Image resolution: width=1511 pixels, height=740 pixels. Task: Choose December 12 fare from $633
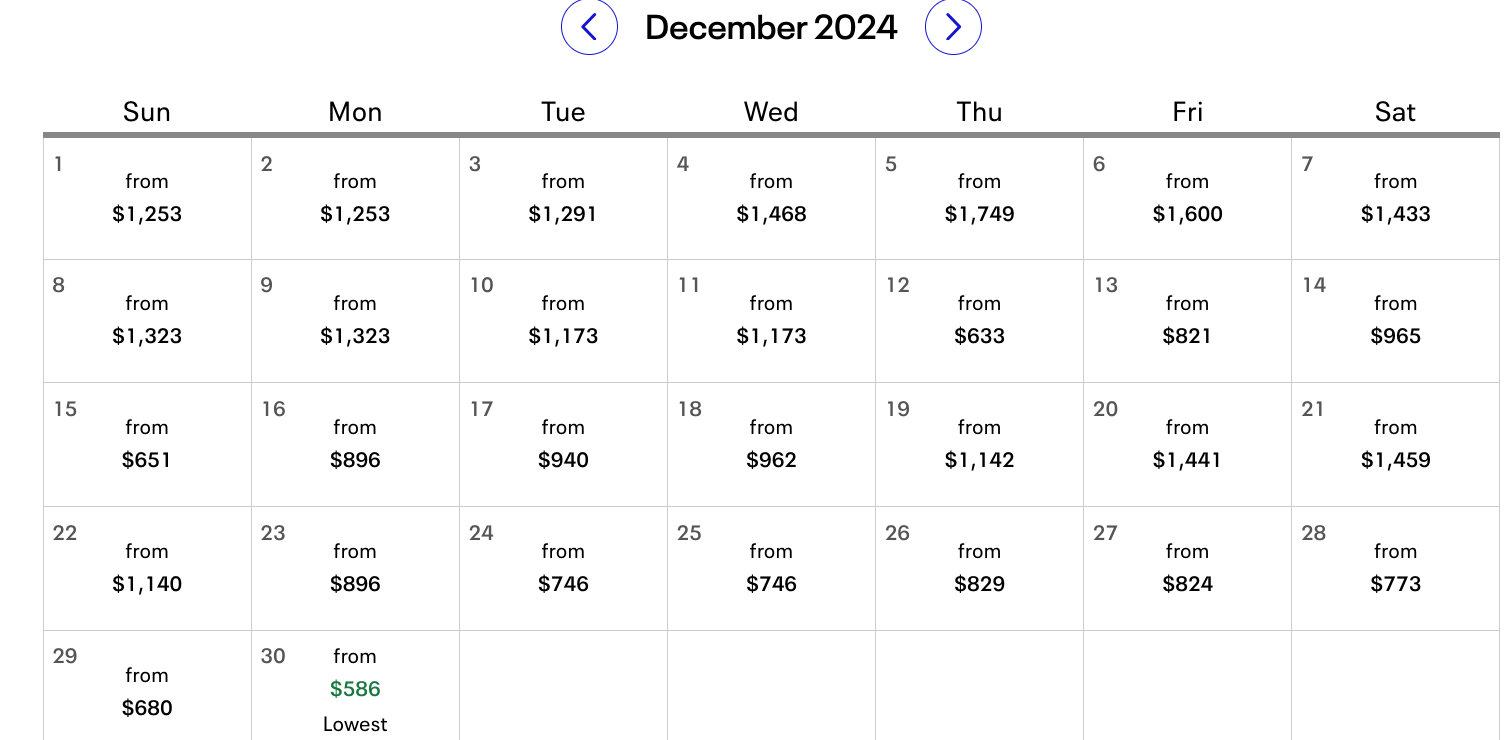[x=979, y=321]
